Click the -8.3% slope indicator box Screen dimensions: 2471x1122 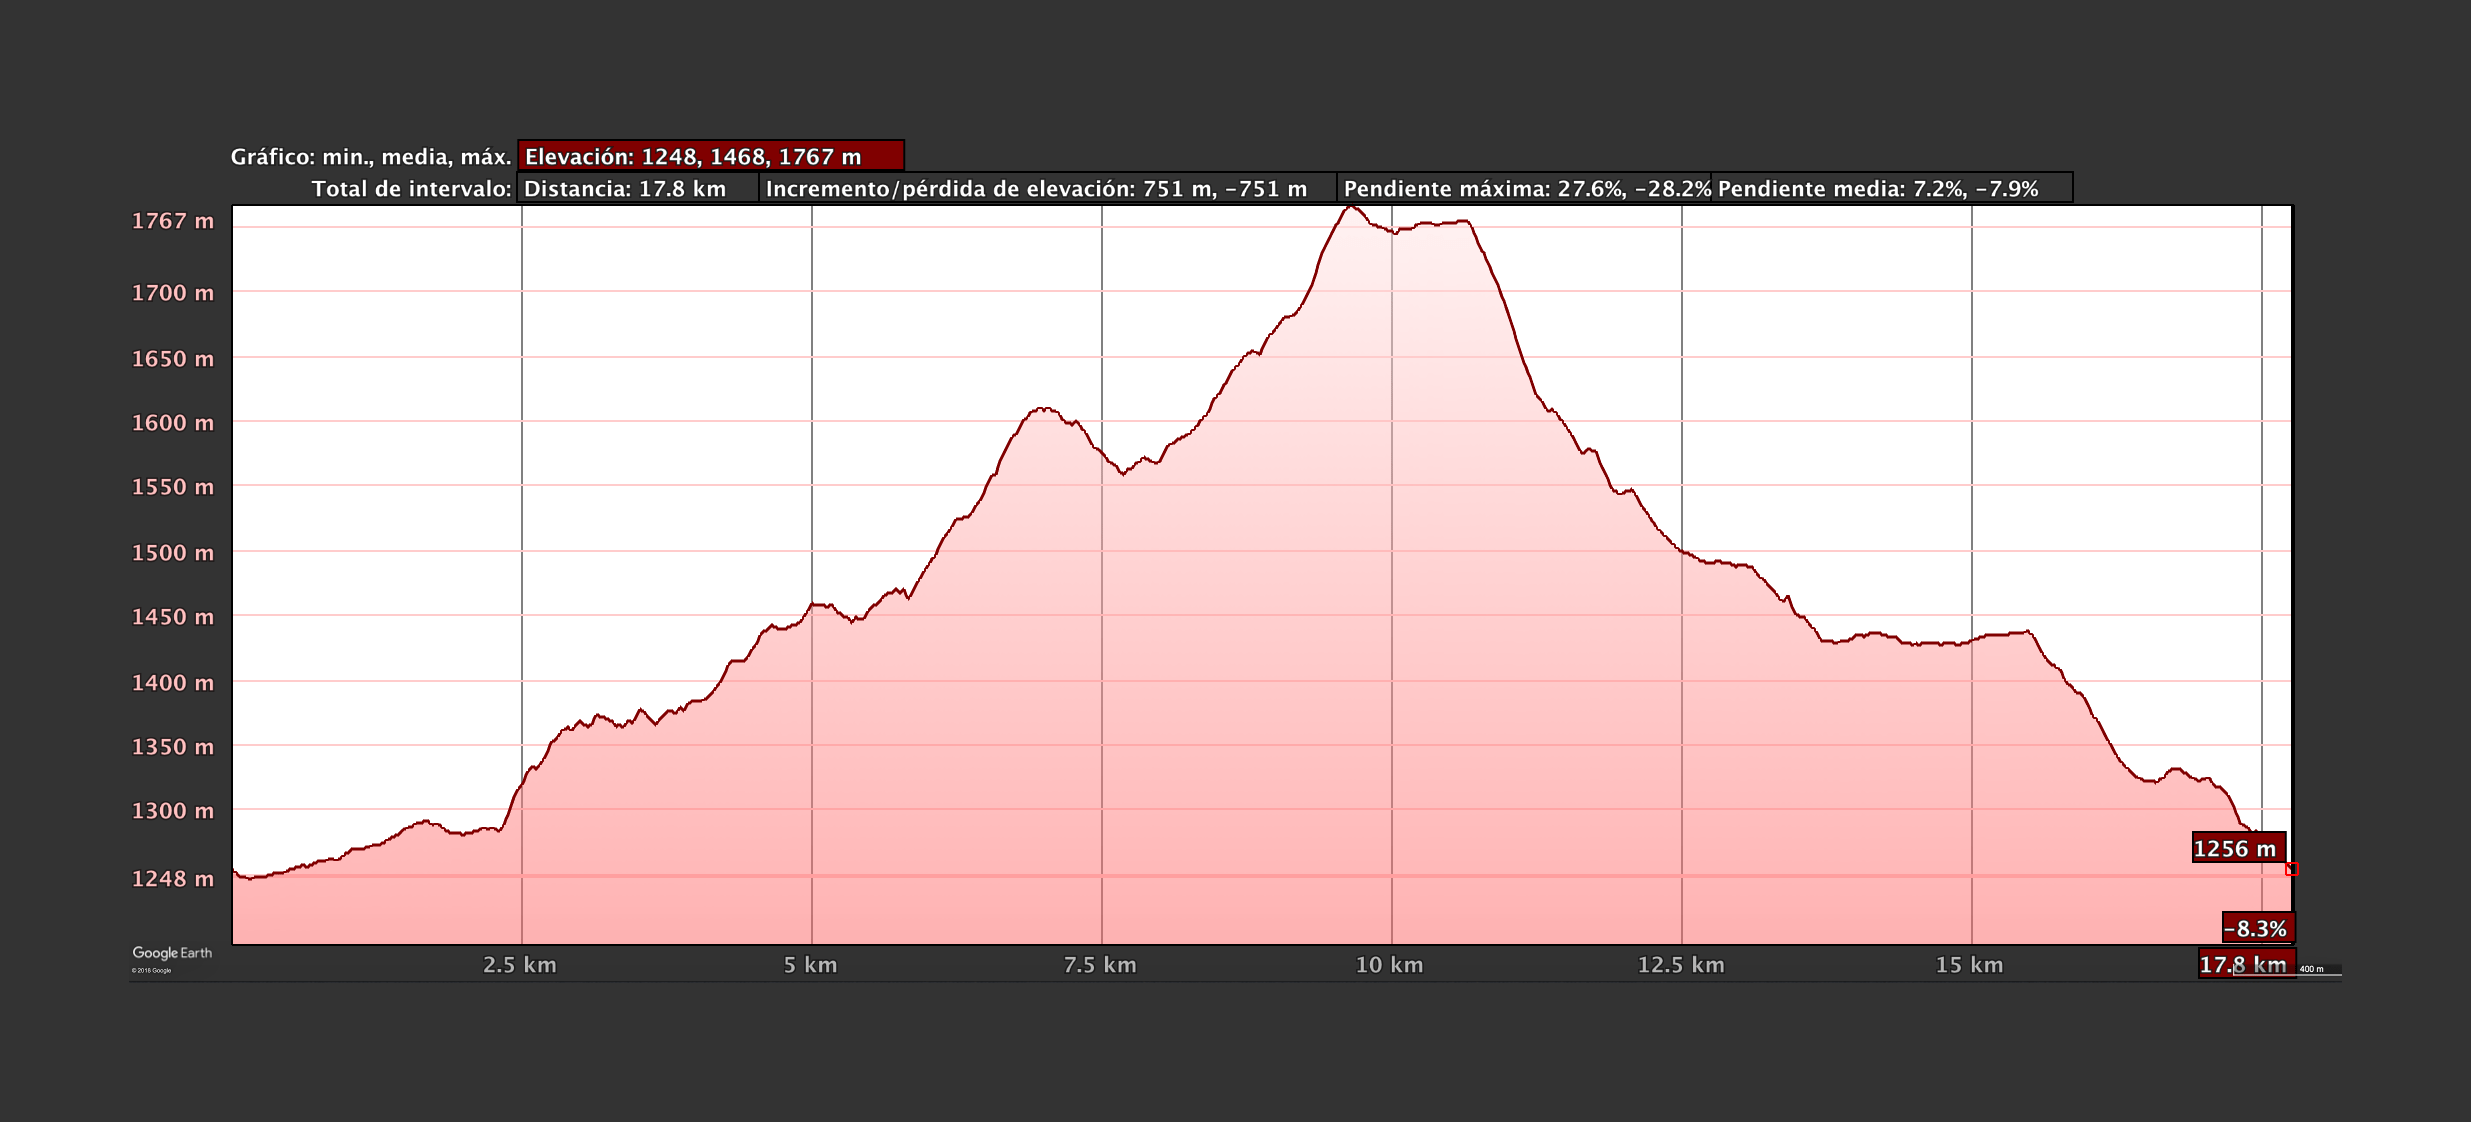click(x=2257, y=928)
